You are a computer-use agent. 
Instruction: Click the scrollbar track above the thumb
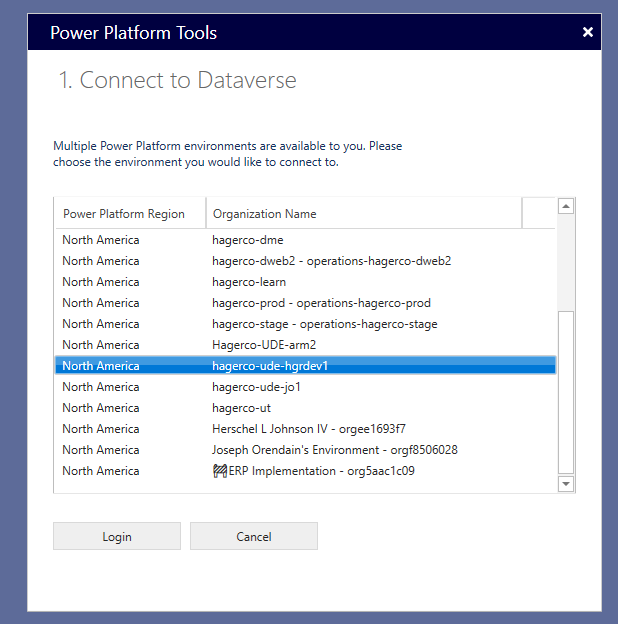565,263
